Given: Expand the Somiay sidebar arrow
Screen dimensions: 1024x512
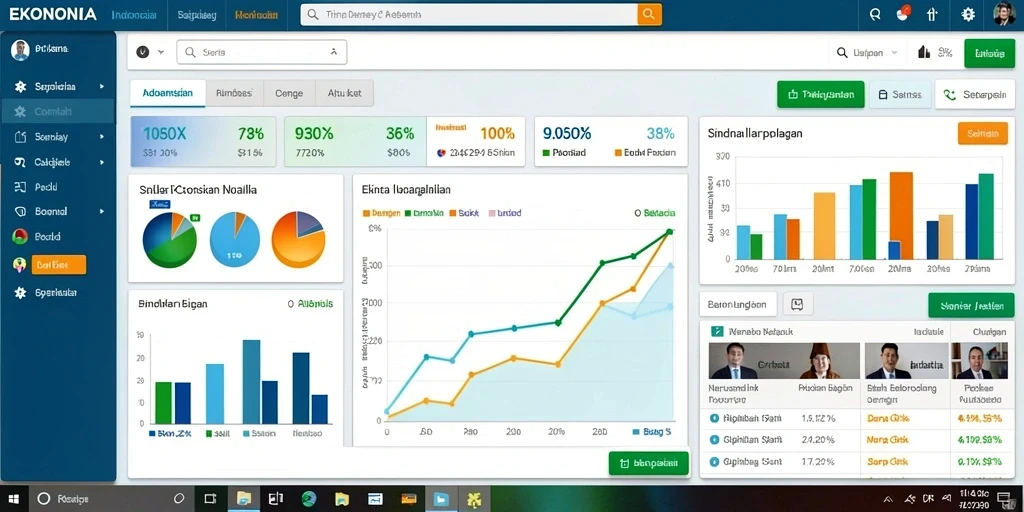Looking at the screenshot, I should click(x=102, y=137).
